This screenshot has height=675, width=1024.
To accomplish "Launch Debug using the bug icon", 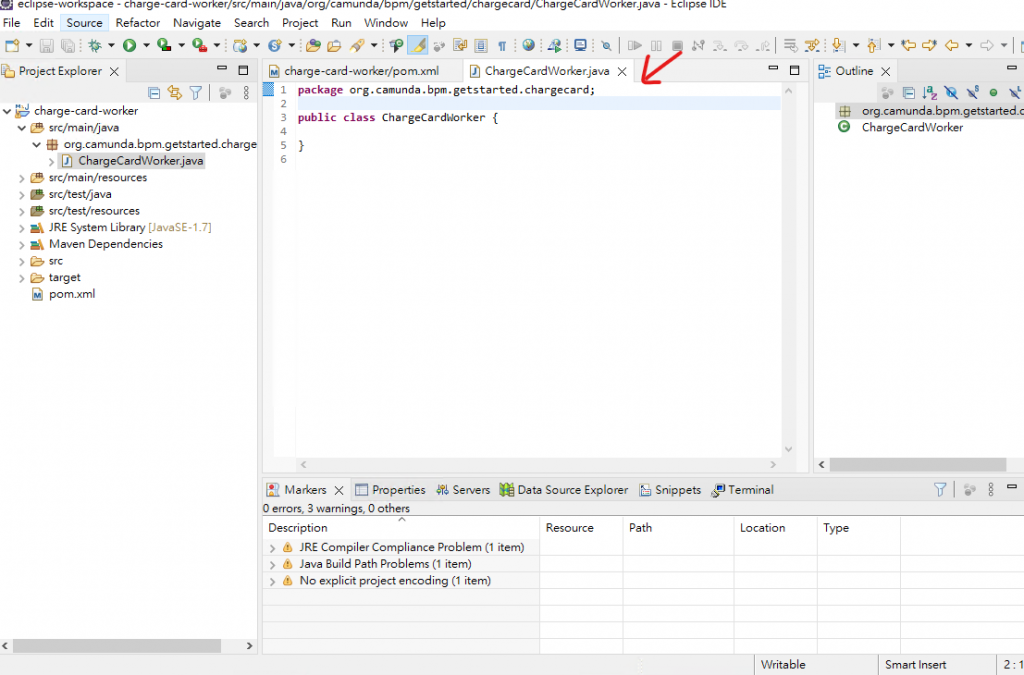I will pos(95,46).
